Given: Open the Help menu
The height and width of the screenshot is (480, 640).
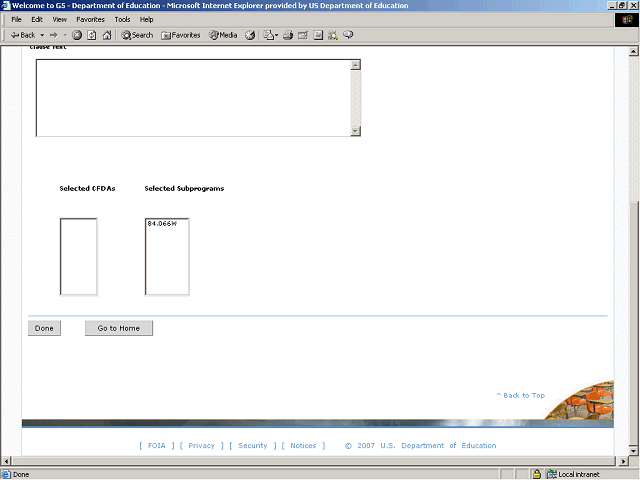Looking at the screenshot, I should tap(146, 19).
